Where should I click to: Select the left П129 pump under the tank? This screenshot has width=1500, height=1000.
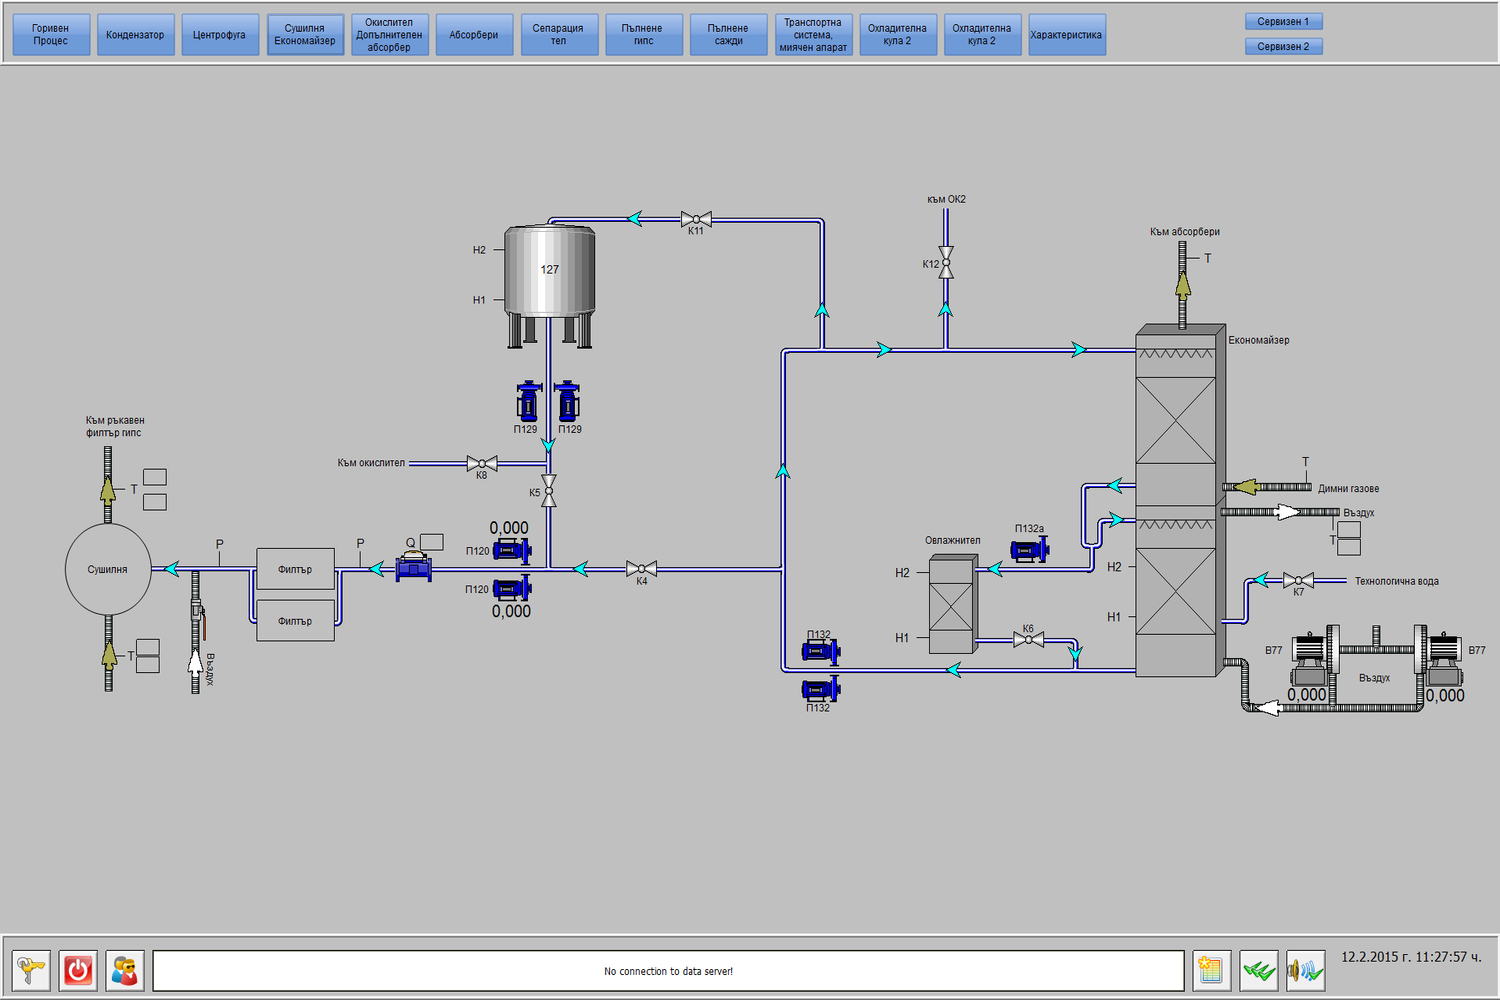coord(527,402)
